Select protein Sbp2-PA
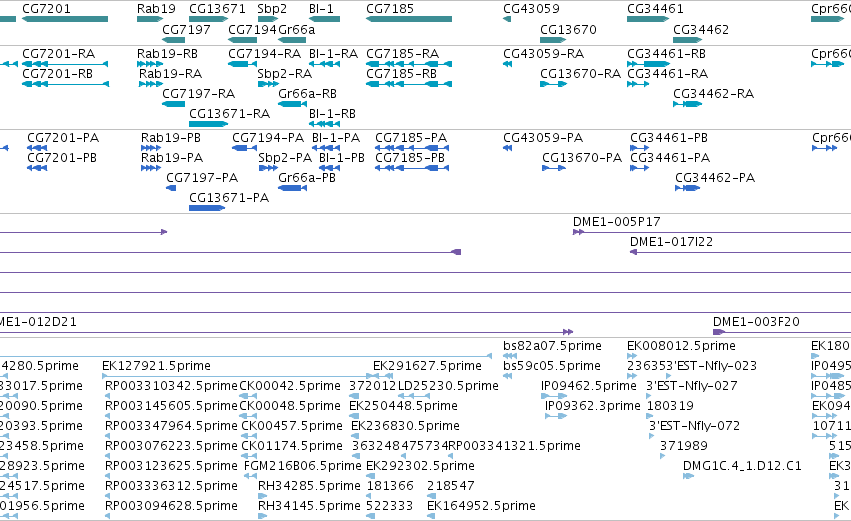Screen dimensions: 851x521 pyautogui.click(x=285, y=158)
